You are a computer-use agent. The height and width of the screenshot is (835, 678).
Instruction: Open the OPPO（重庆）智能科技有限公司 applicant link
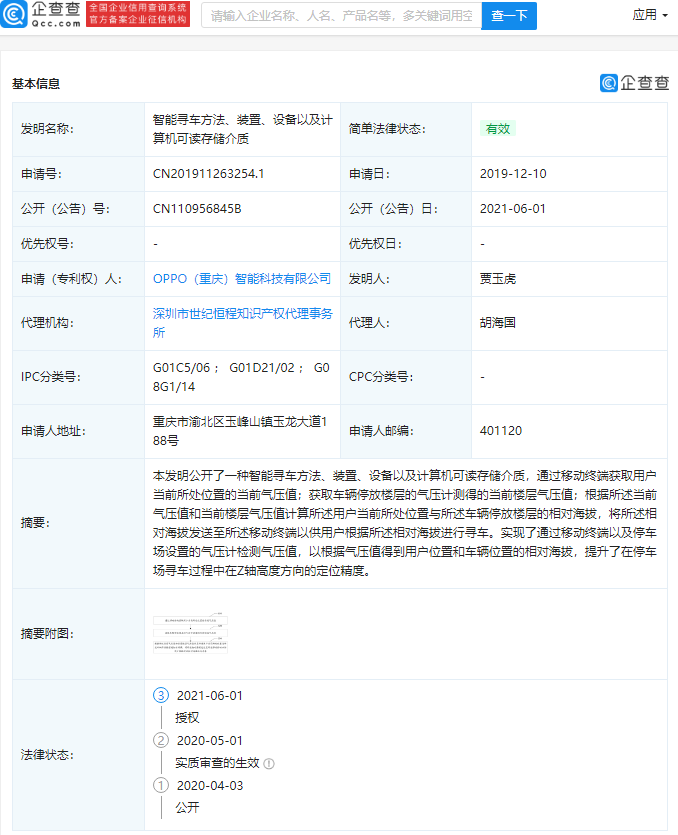pos(241,278)
